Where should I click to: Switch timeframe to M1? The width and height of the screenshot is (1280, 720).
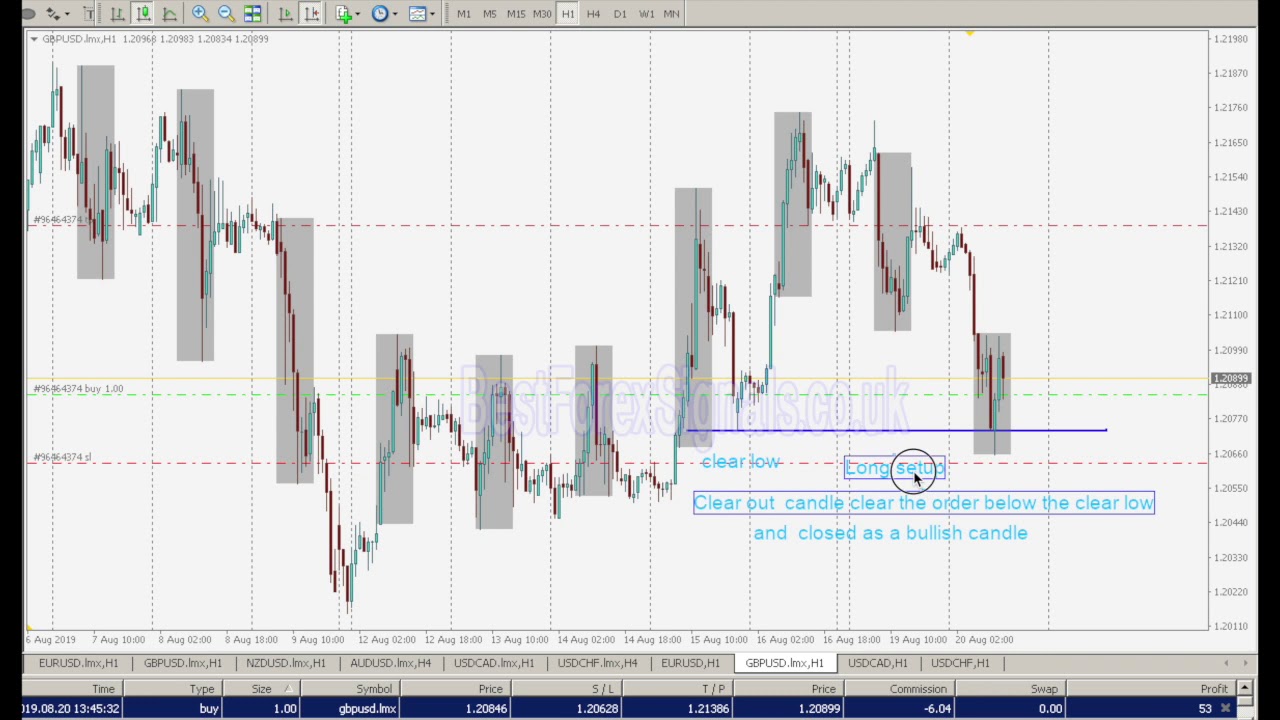click(x=464, y=14)
